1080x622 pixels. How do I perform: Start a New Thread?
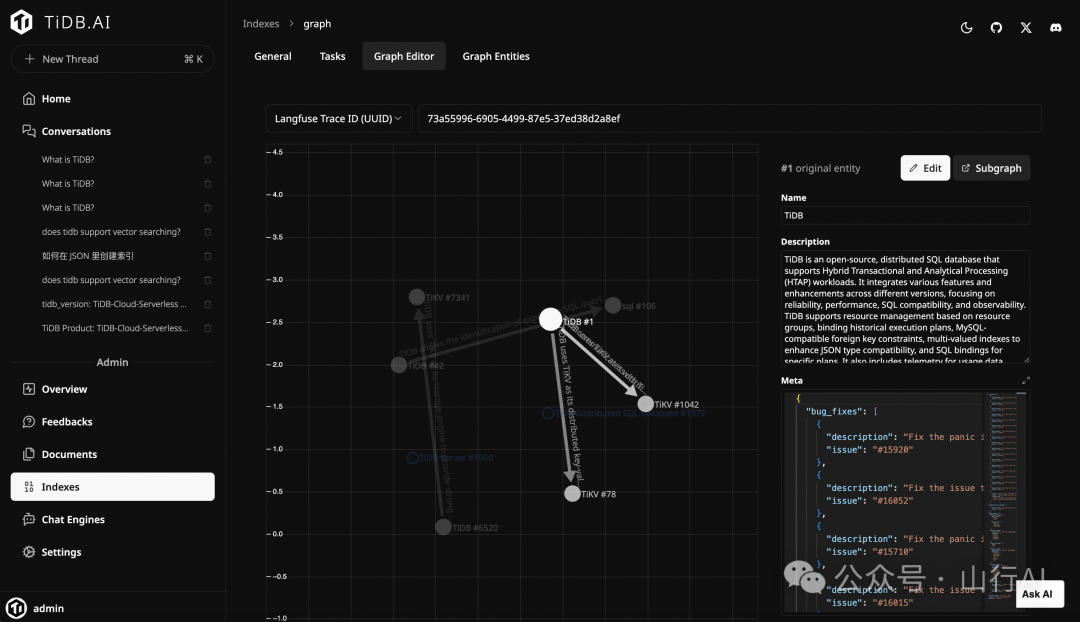112,59
